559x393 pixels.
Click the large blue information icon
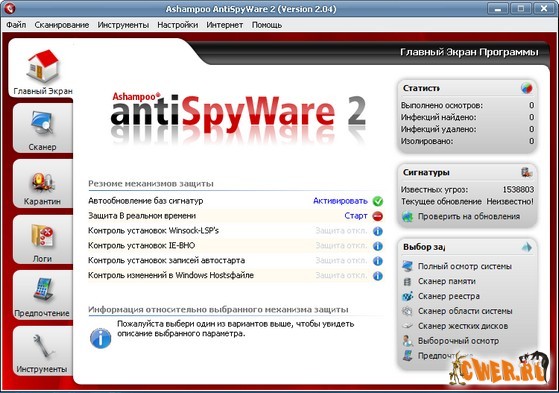(x=101, y=338)
